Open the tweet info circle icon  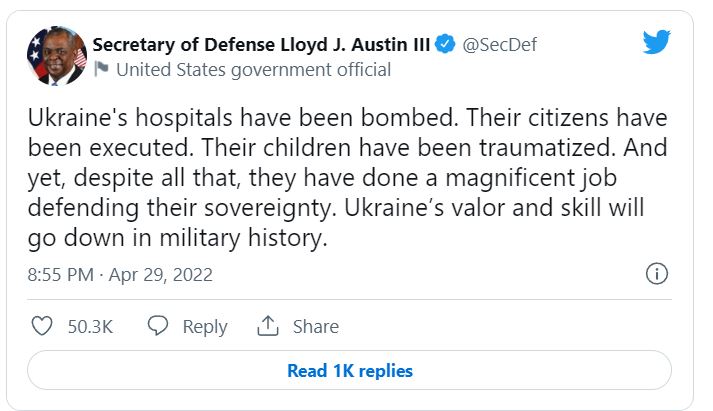(x=657, y=274)
